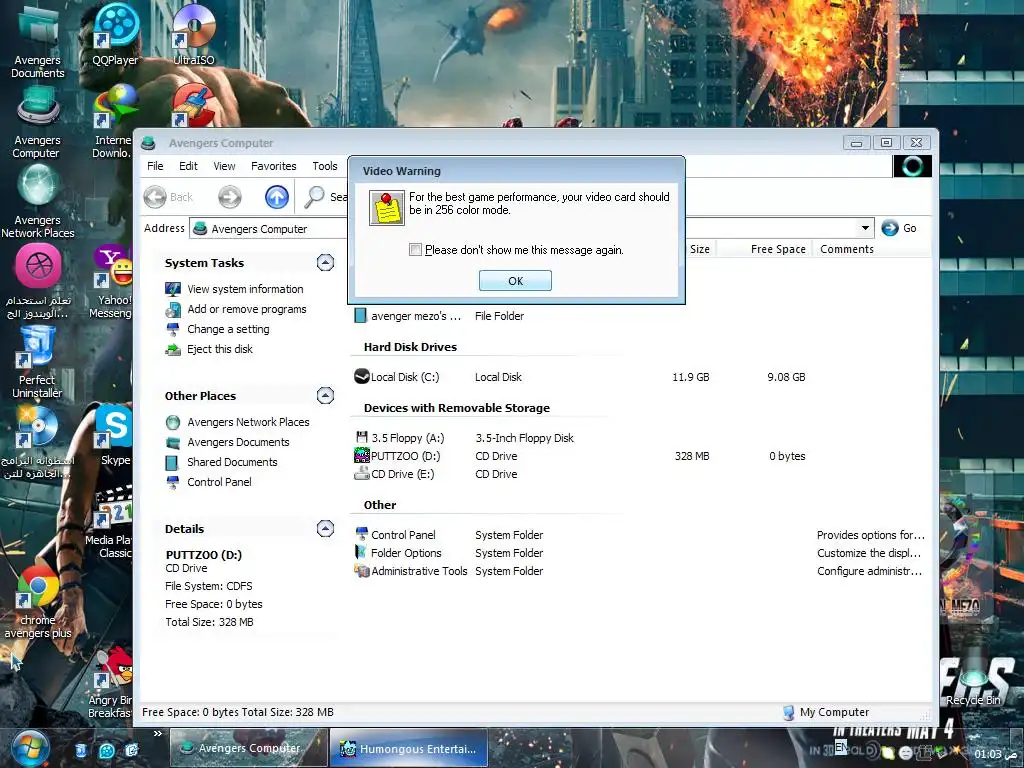Open the Favorites menu
The height and width of the screenshot is (768, 1024).
274,166
